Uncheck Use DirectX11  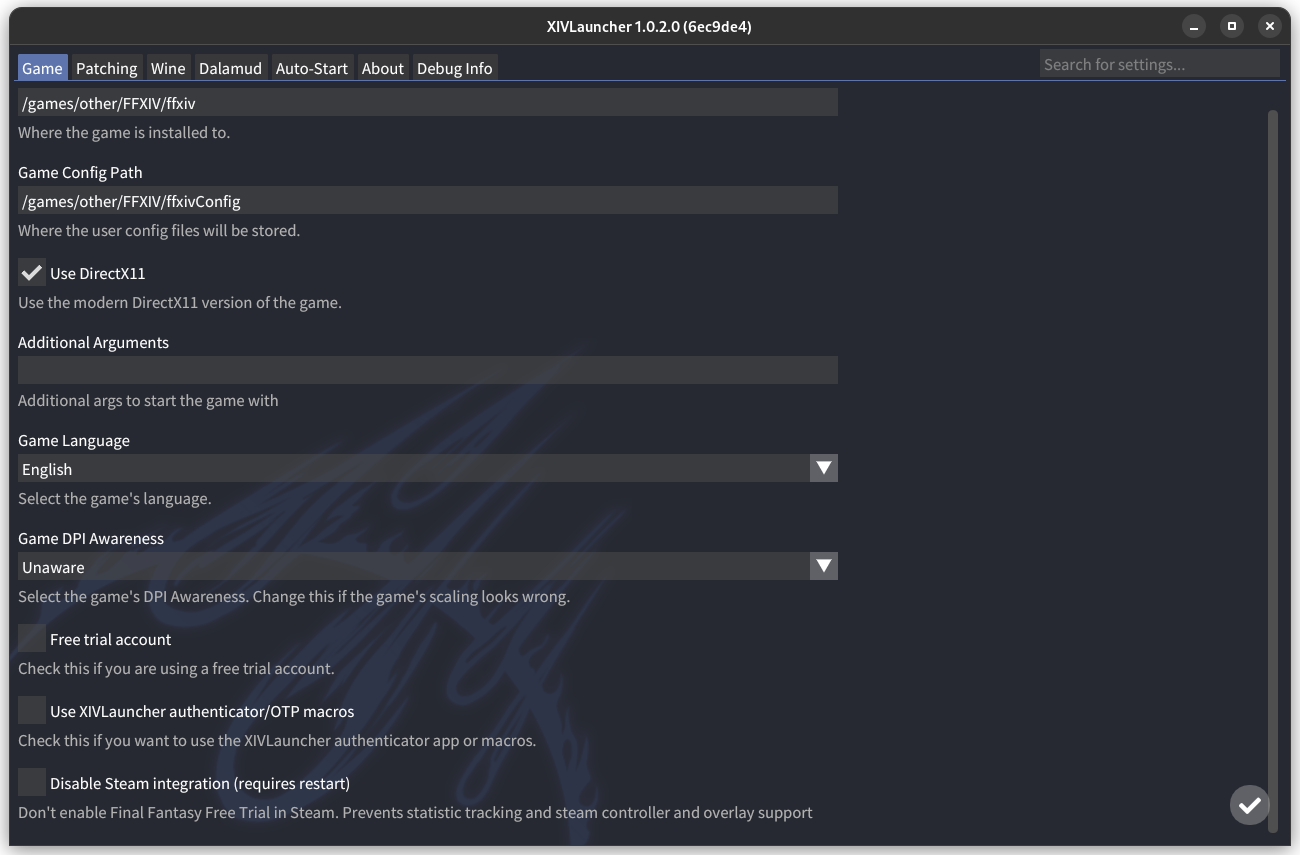pos(31,271)
